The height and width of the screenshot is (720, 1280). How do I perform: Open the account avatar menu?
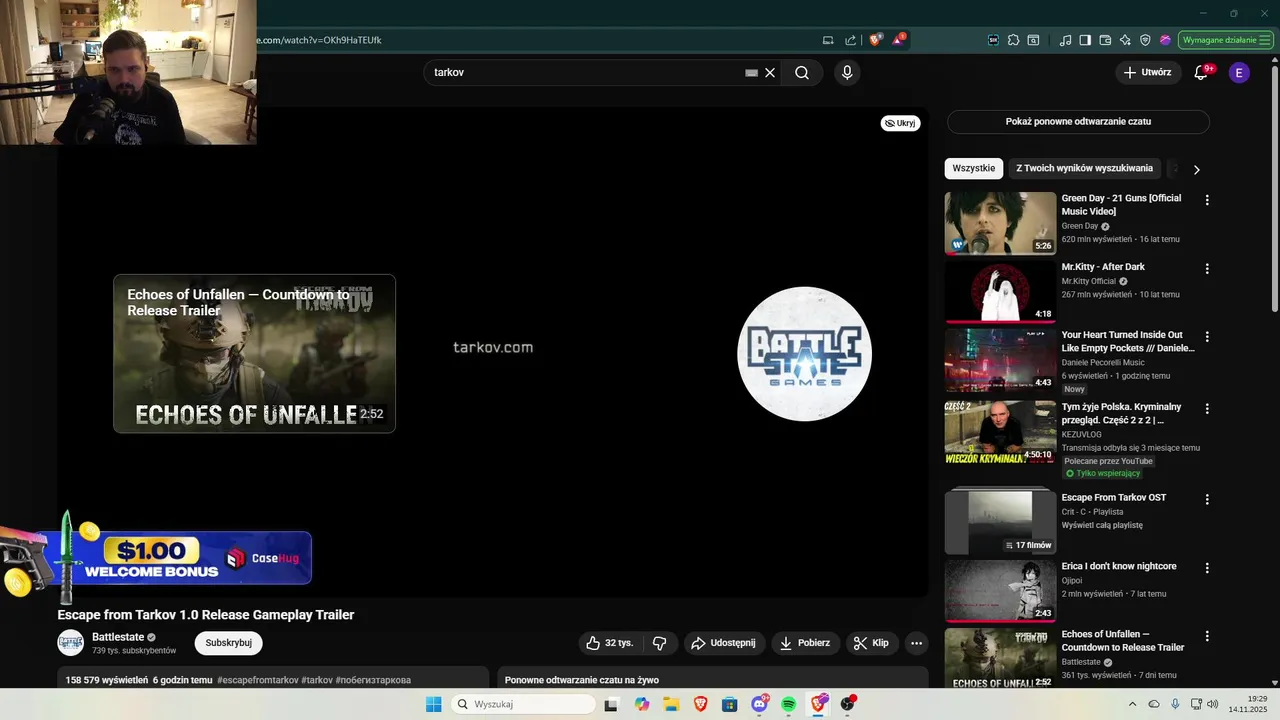(1239, 72)
